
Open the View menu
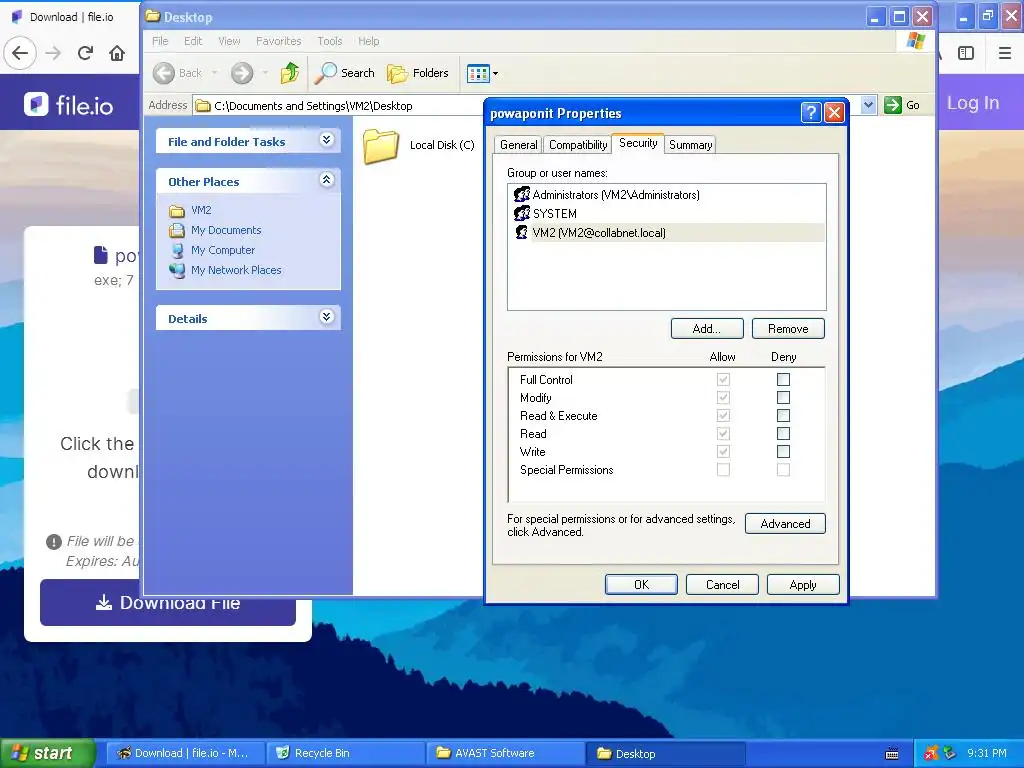coord(229,40)
